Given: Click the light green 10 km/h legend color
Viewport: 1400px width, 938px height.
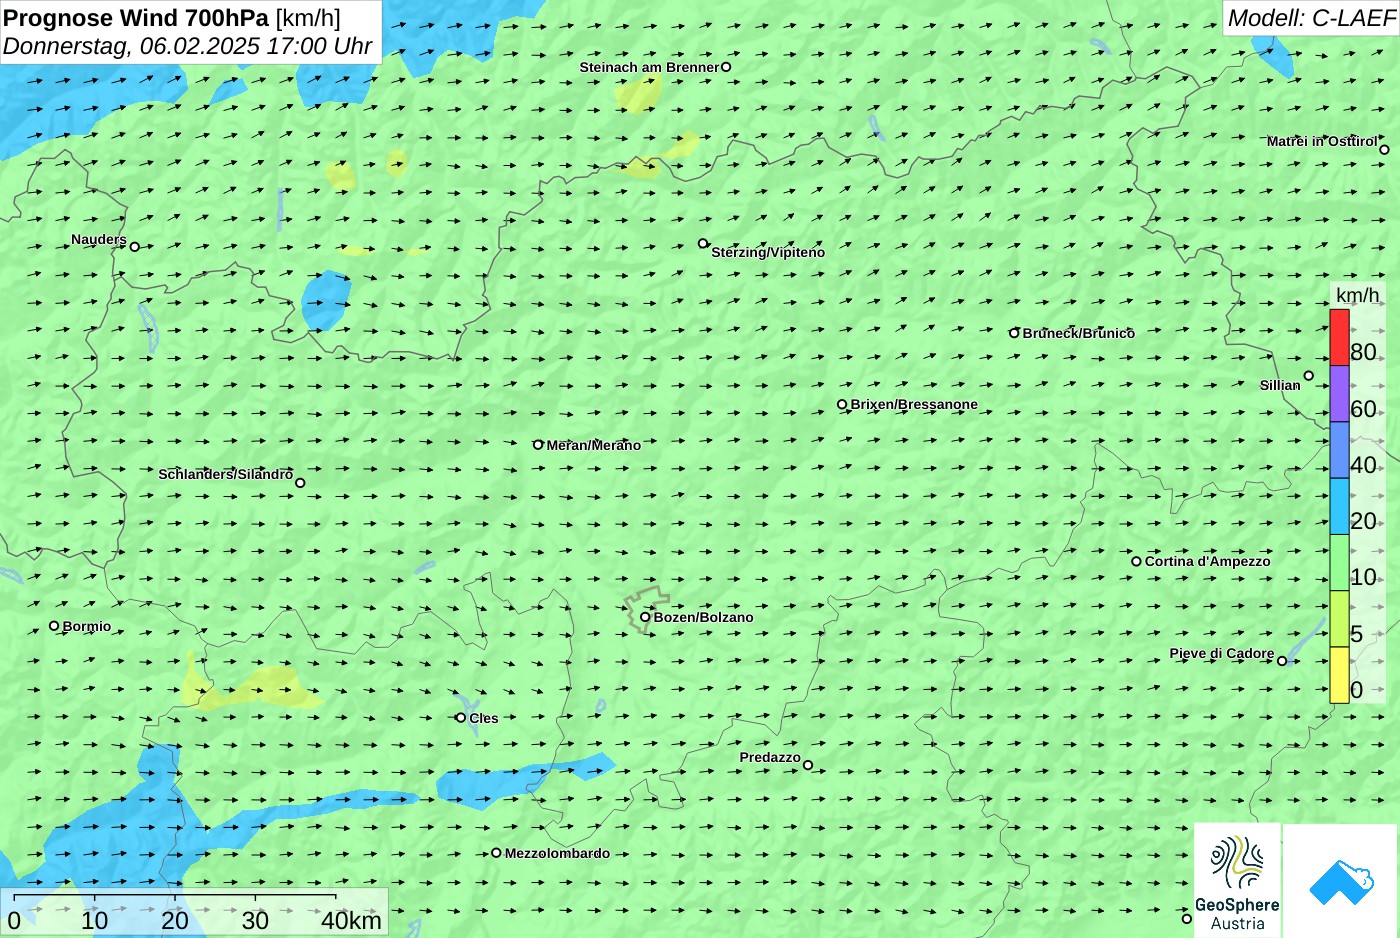Looking at the screenshot, I should coord(1339,563).
